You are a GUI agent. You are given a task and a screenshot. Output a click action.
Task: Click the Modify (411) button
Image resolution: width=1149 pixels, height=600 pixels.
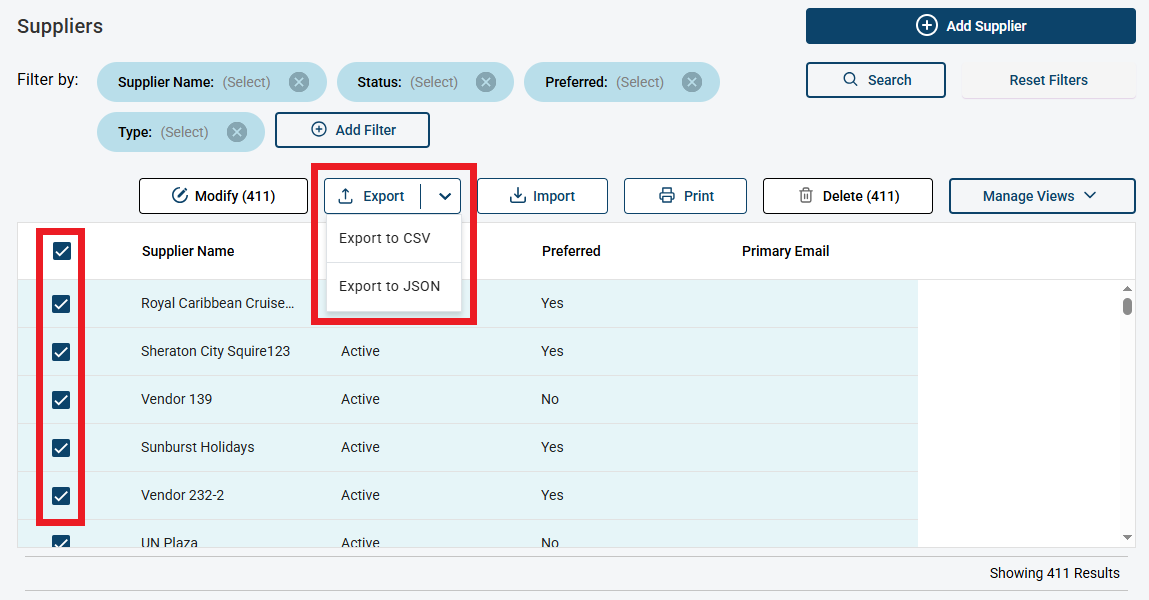[x=223, y=196]
